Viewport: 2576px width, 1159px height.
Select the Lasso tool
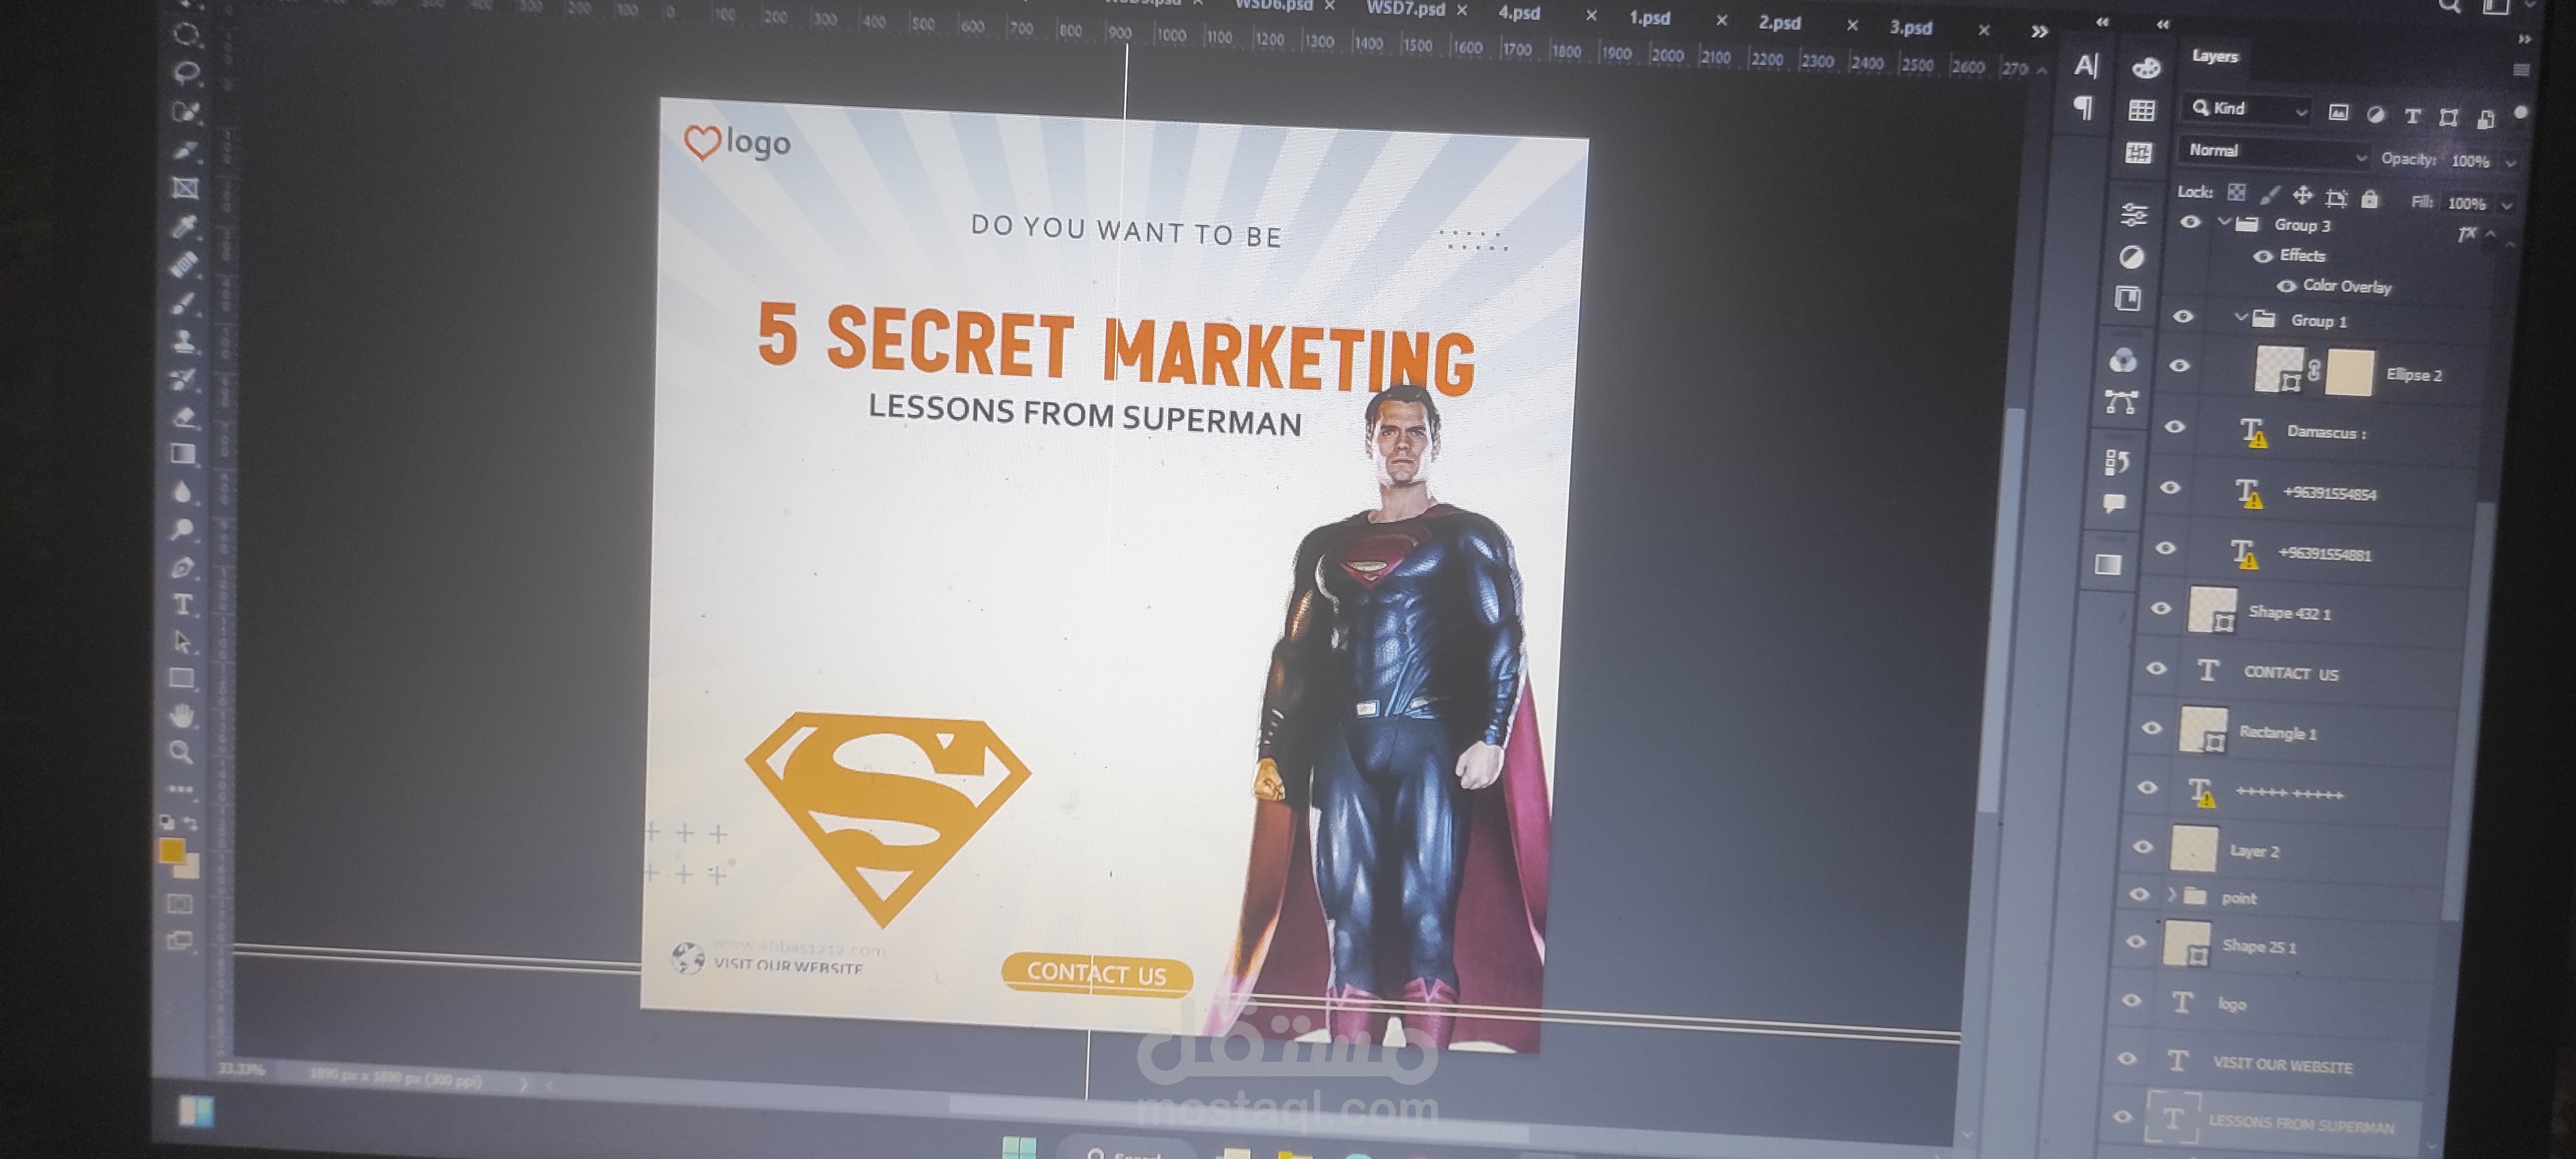pos(187,73)
